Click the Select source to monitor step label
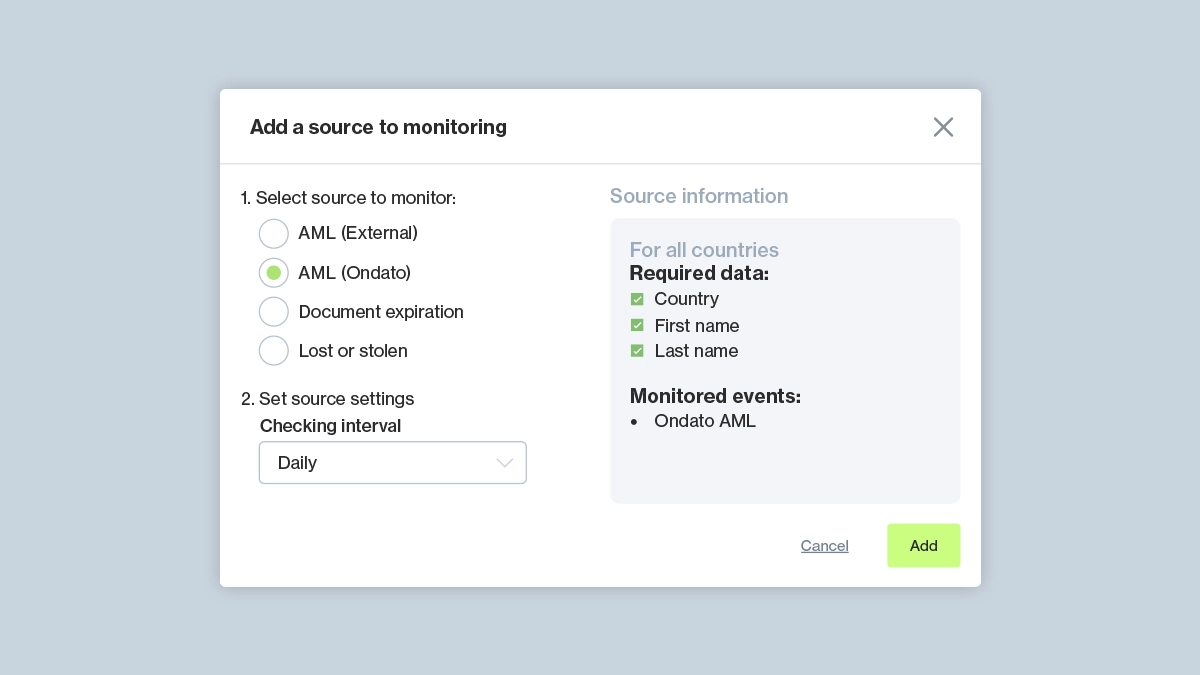Screen dimensions: 1200x675 click(348, 198)
